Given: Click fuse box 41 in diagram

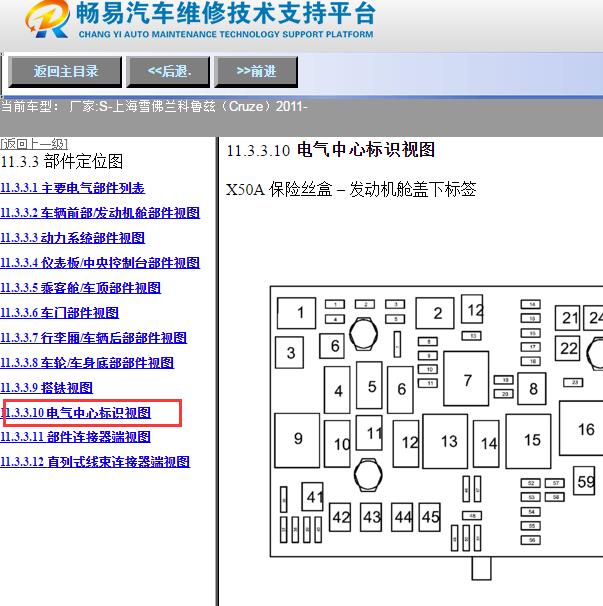Looking at the screenshot, I should click(x=312, y=497).
